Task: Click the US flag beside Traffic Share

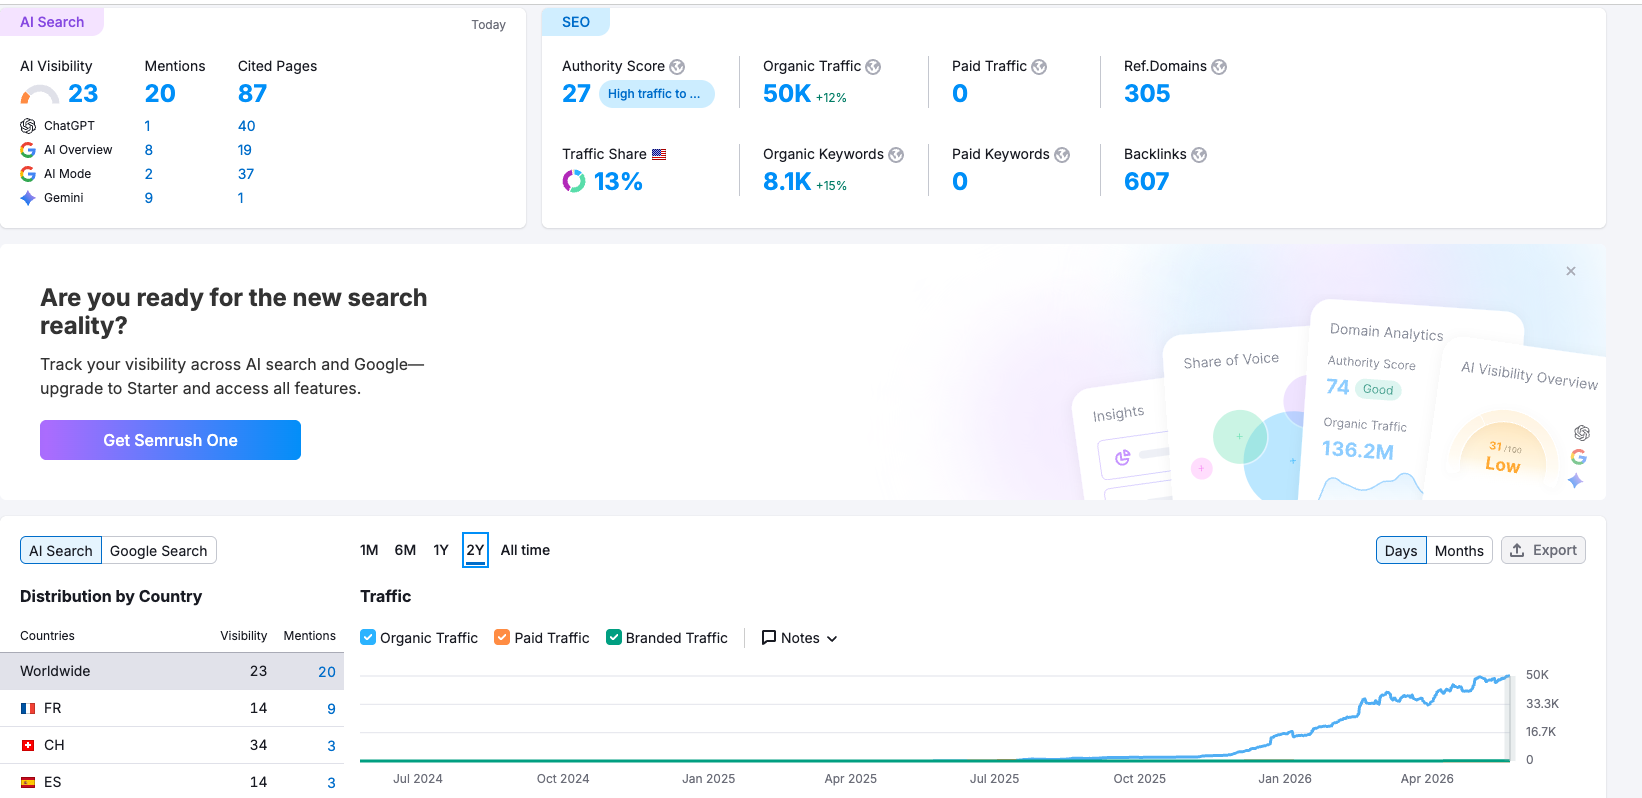Action: point(659,154)
